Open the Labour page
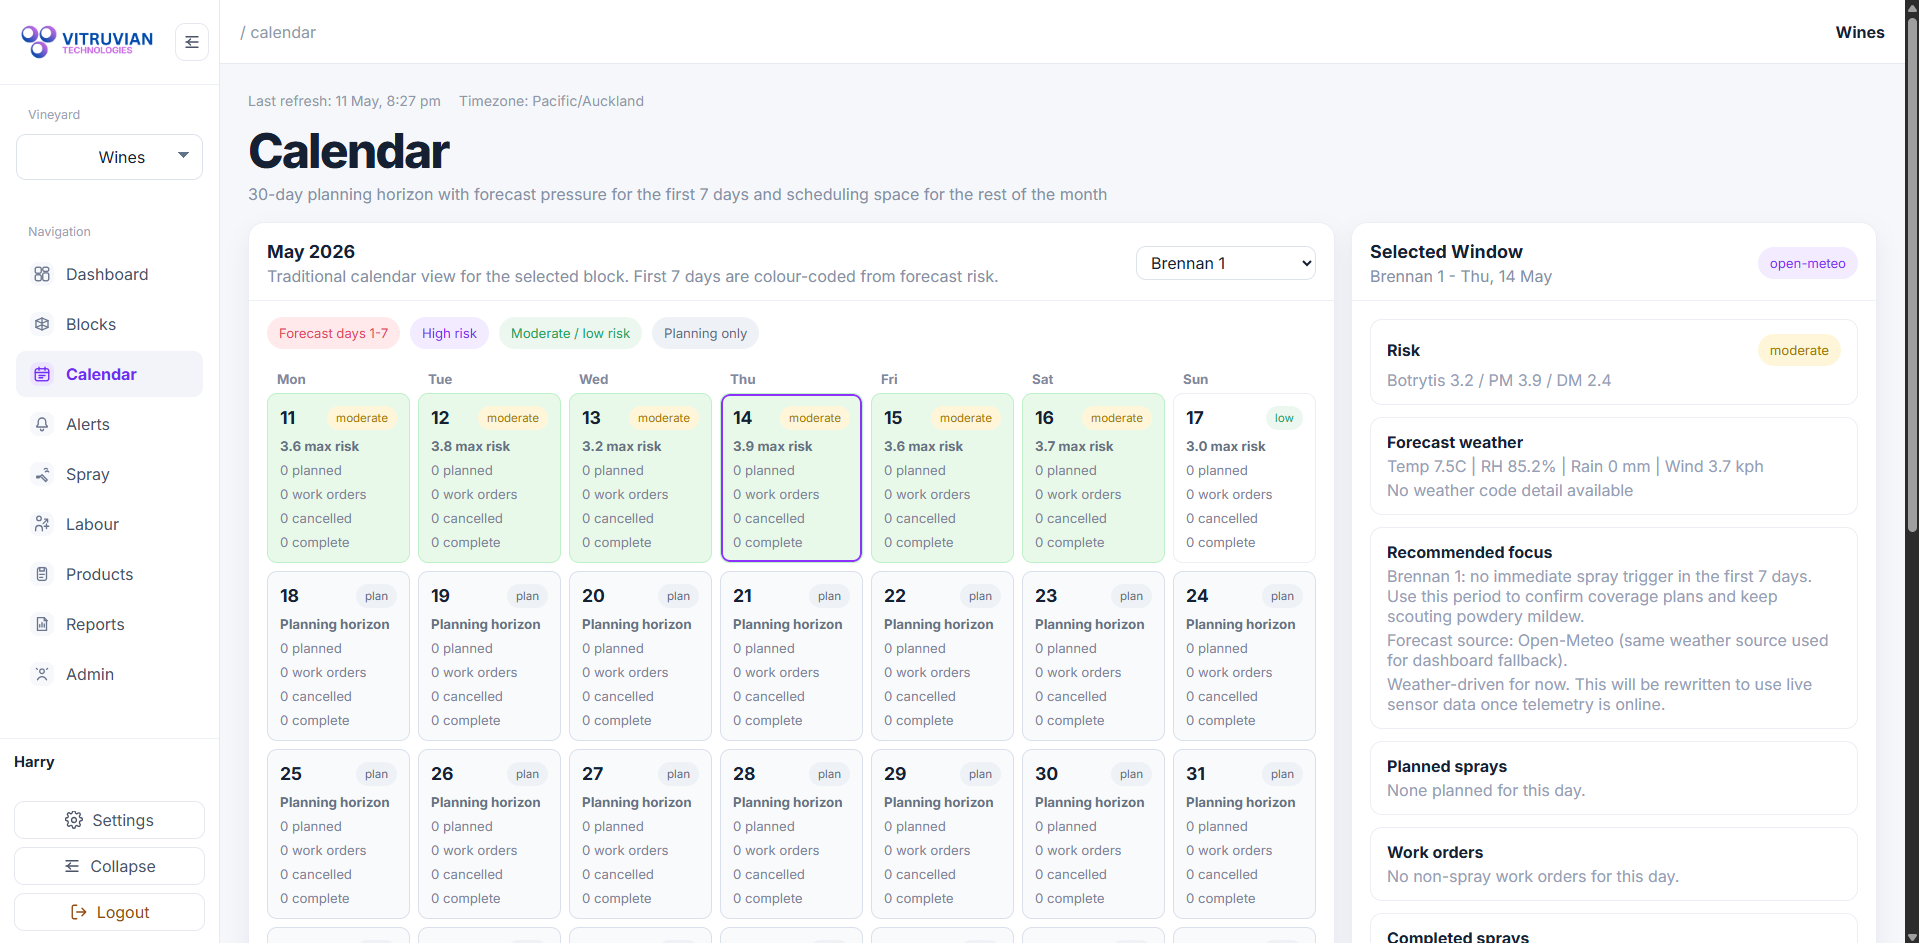The height and width of the screenshot is (943, 1919). 109,524
